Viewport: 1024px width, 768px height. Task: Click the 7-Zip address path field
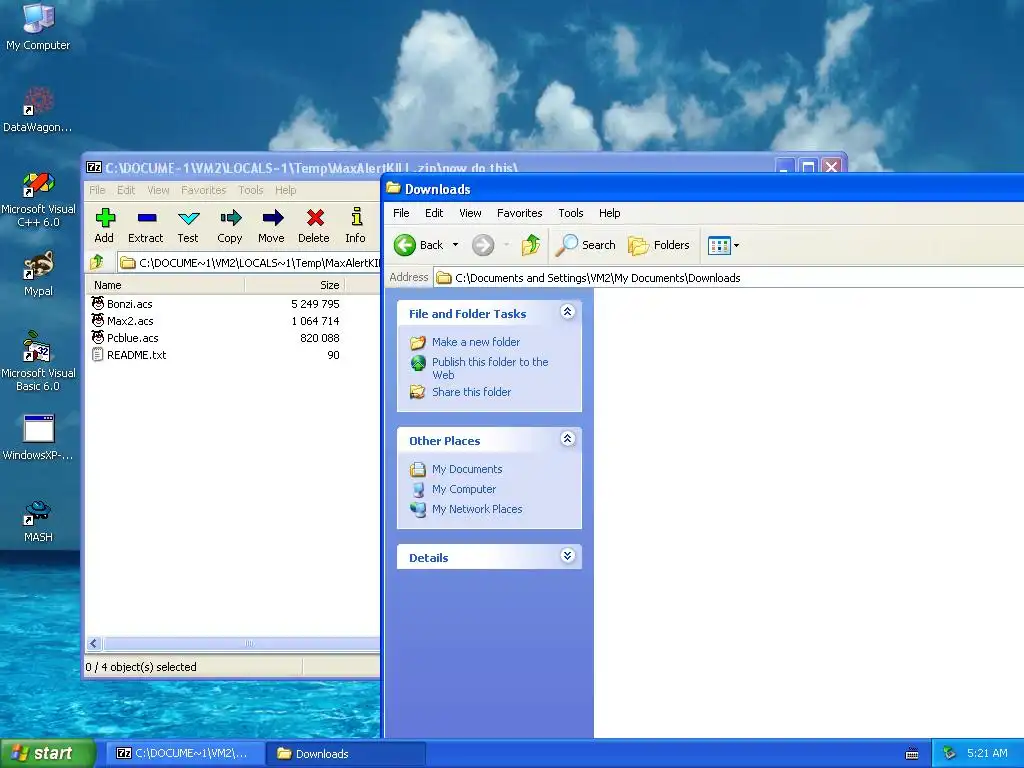tap(249, 263)
